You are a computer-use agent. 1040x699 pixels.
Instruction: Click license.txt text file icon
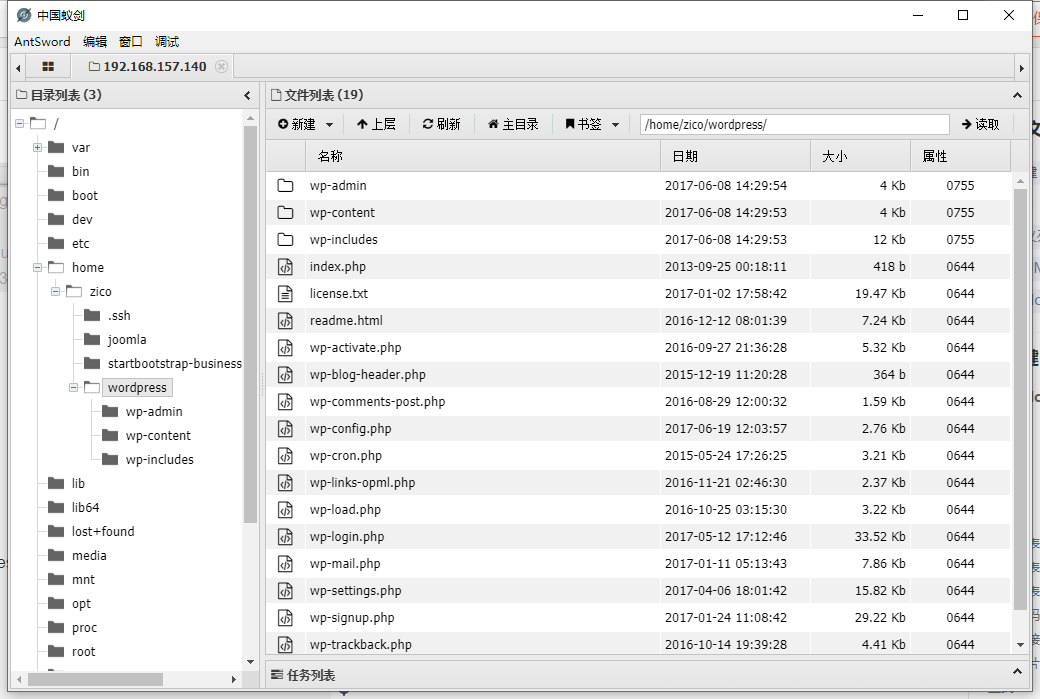coord(285,293)
